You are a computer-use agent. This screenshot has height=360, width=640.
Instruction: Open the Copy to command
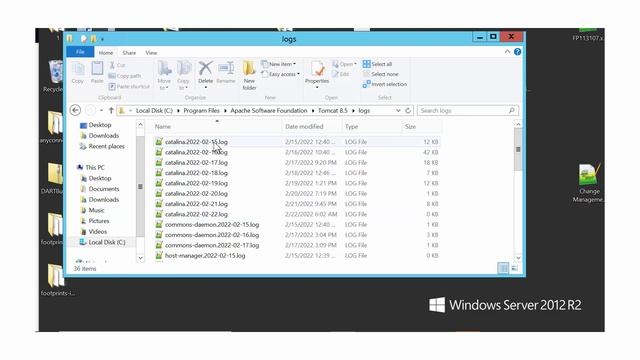(184, 76)
